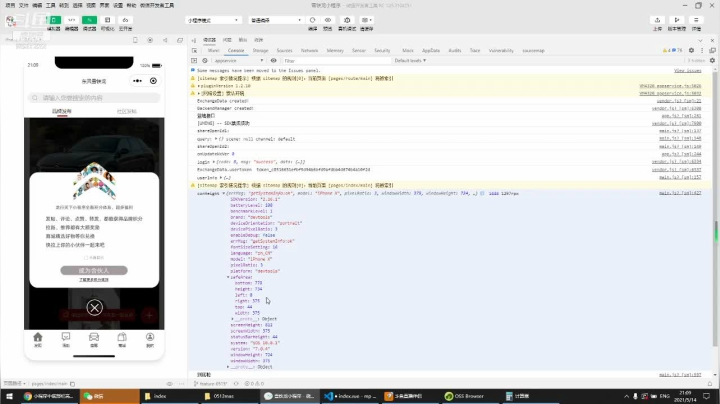Switch to the Sources tab

pyautogui.click(x=284, y=50)
